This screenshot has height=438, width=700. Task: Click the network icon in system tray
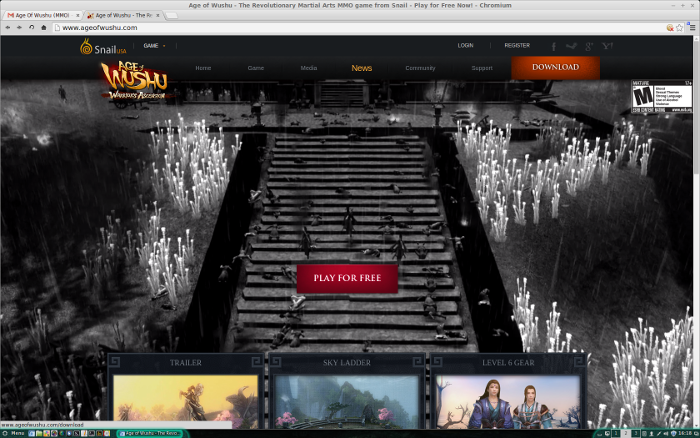(x=659, y=434)
